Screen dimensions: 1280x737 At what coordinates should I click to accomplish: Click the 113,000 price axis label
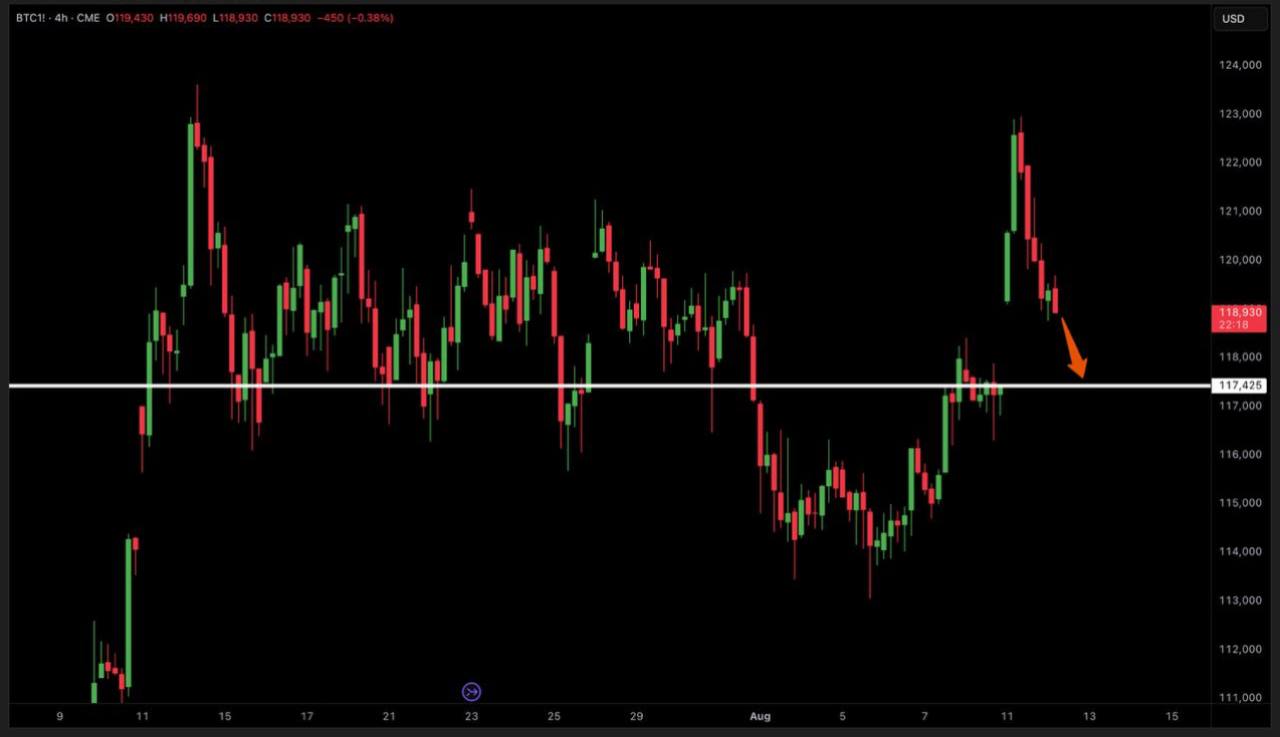pyautogui.click(x=1240, y=601)
